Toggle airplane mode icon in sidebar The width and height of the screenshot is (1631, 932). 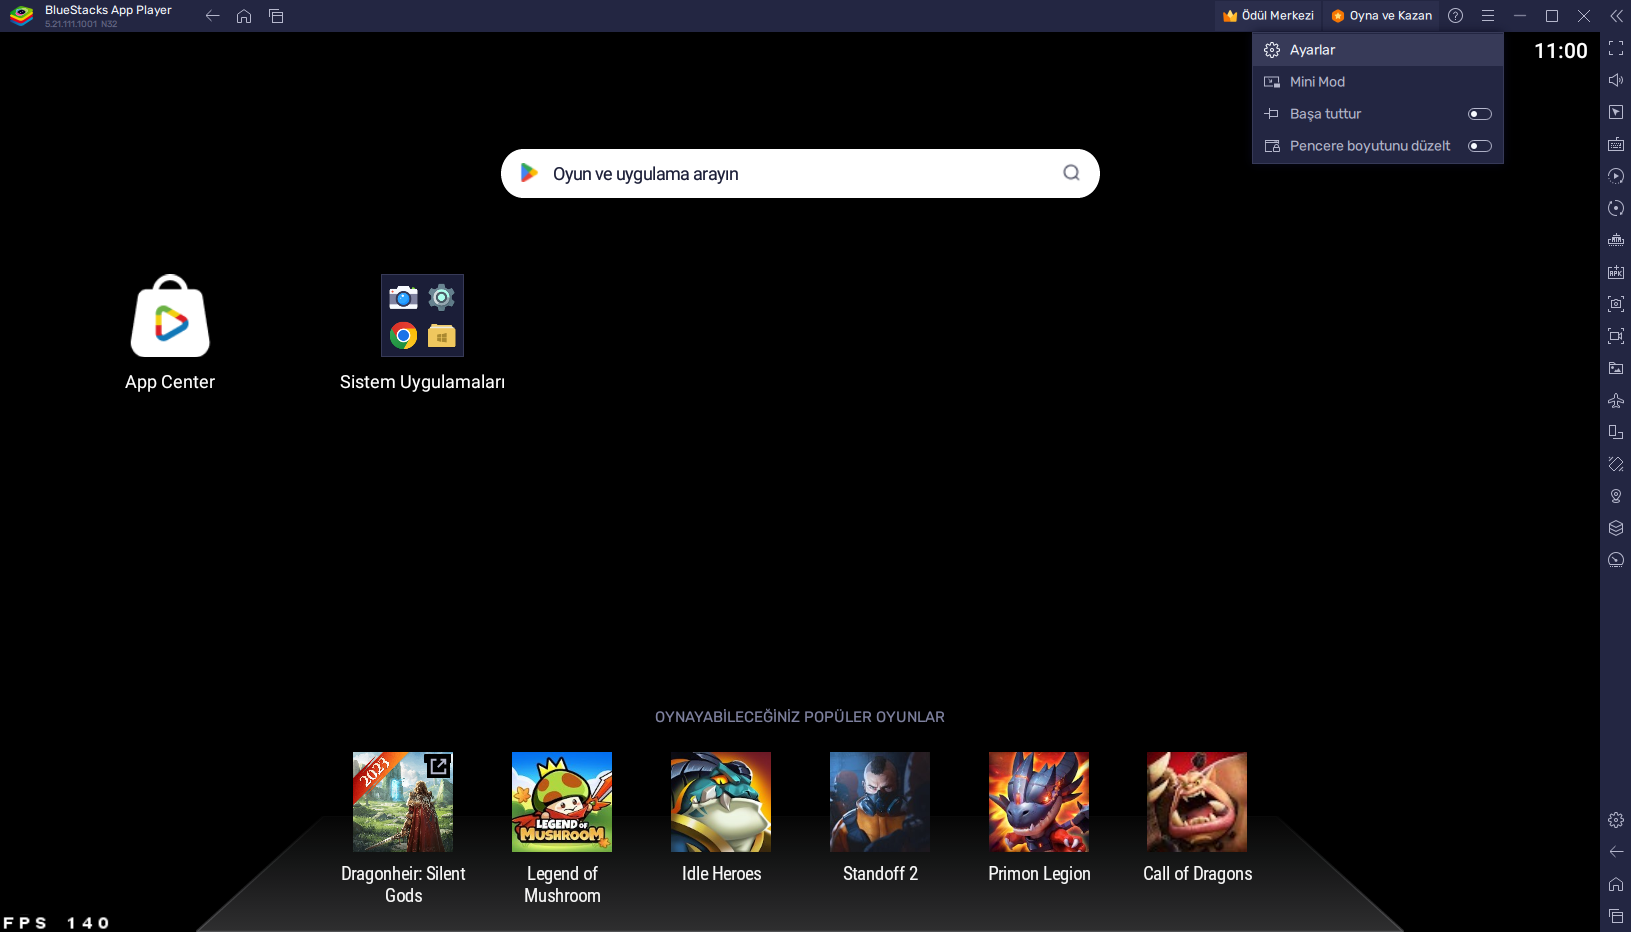click(x=1615, y=400)
